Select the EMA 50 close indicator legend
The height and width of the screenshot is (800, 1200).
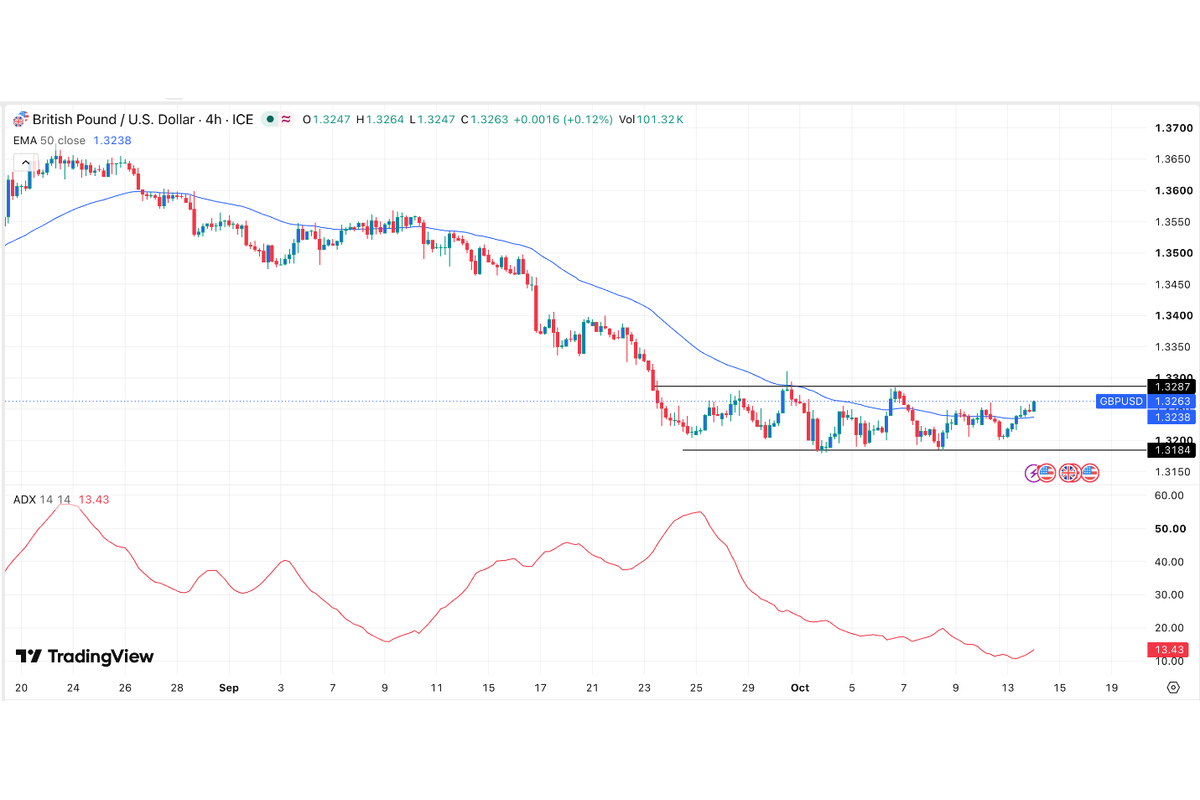click(x=50, y=141)
